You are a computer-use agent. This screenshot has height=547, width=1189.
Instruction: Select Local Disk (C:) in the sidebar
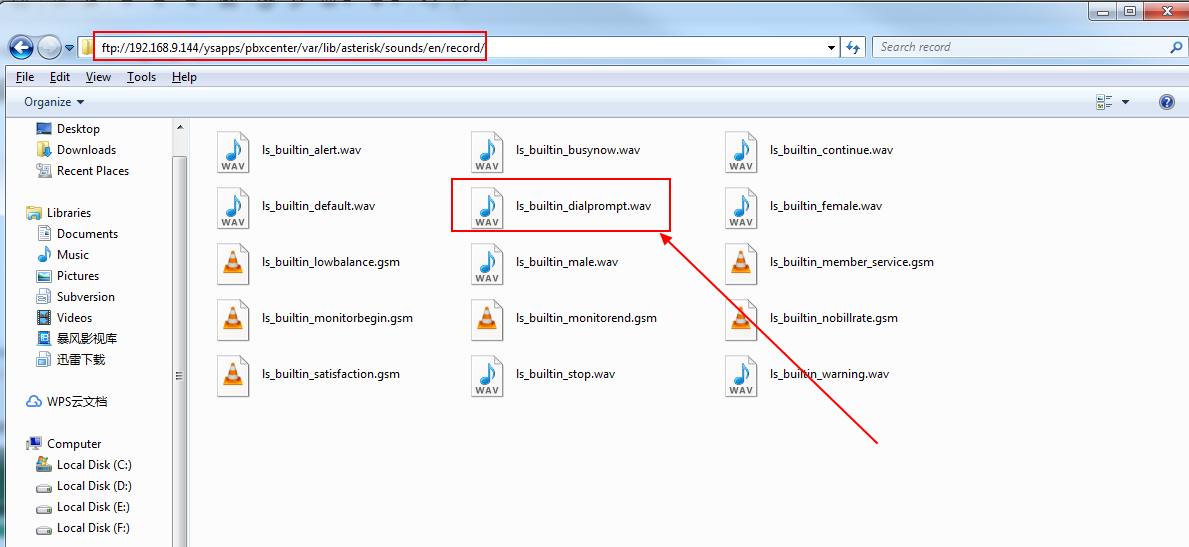93,465
